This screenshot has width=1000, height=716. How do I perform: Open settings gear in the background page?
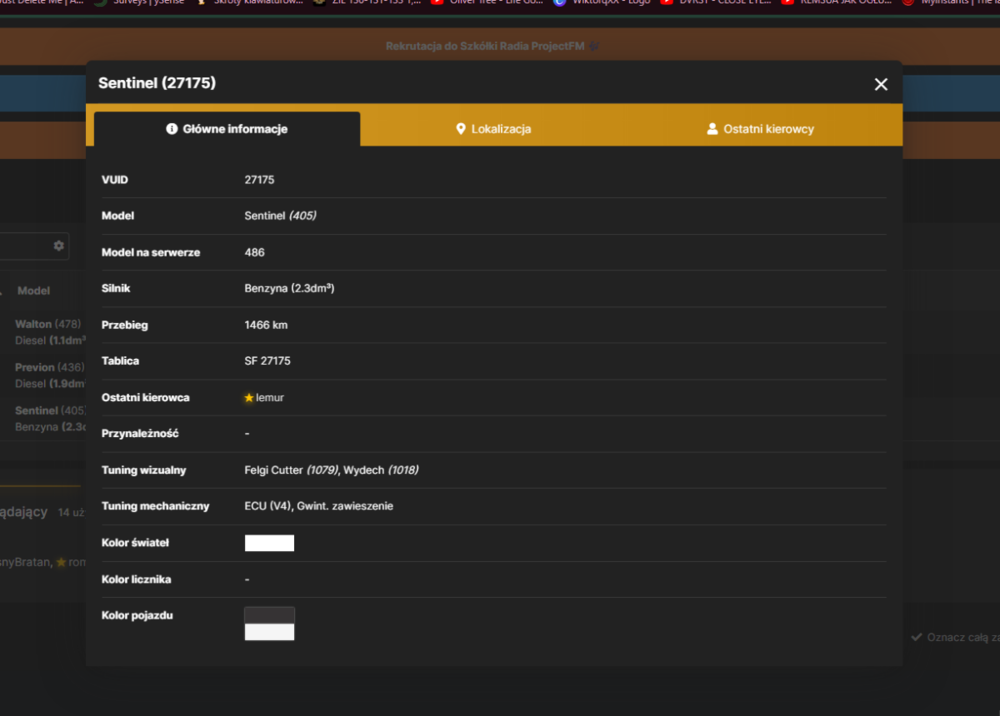[59, 245]
